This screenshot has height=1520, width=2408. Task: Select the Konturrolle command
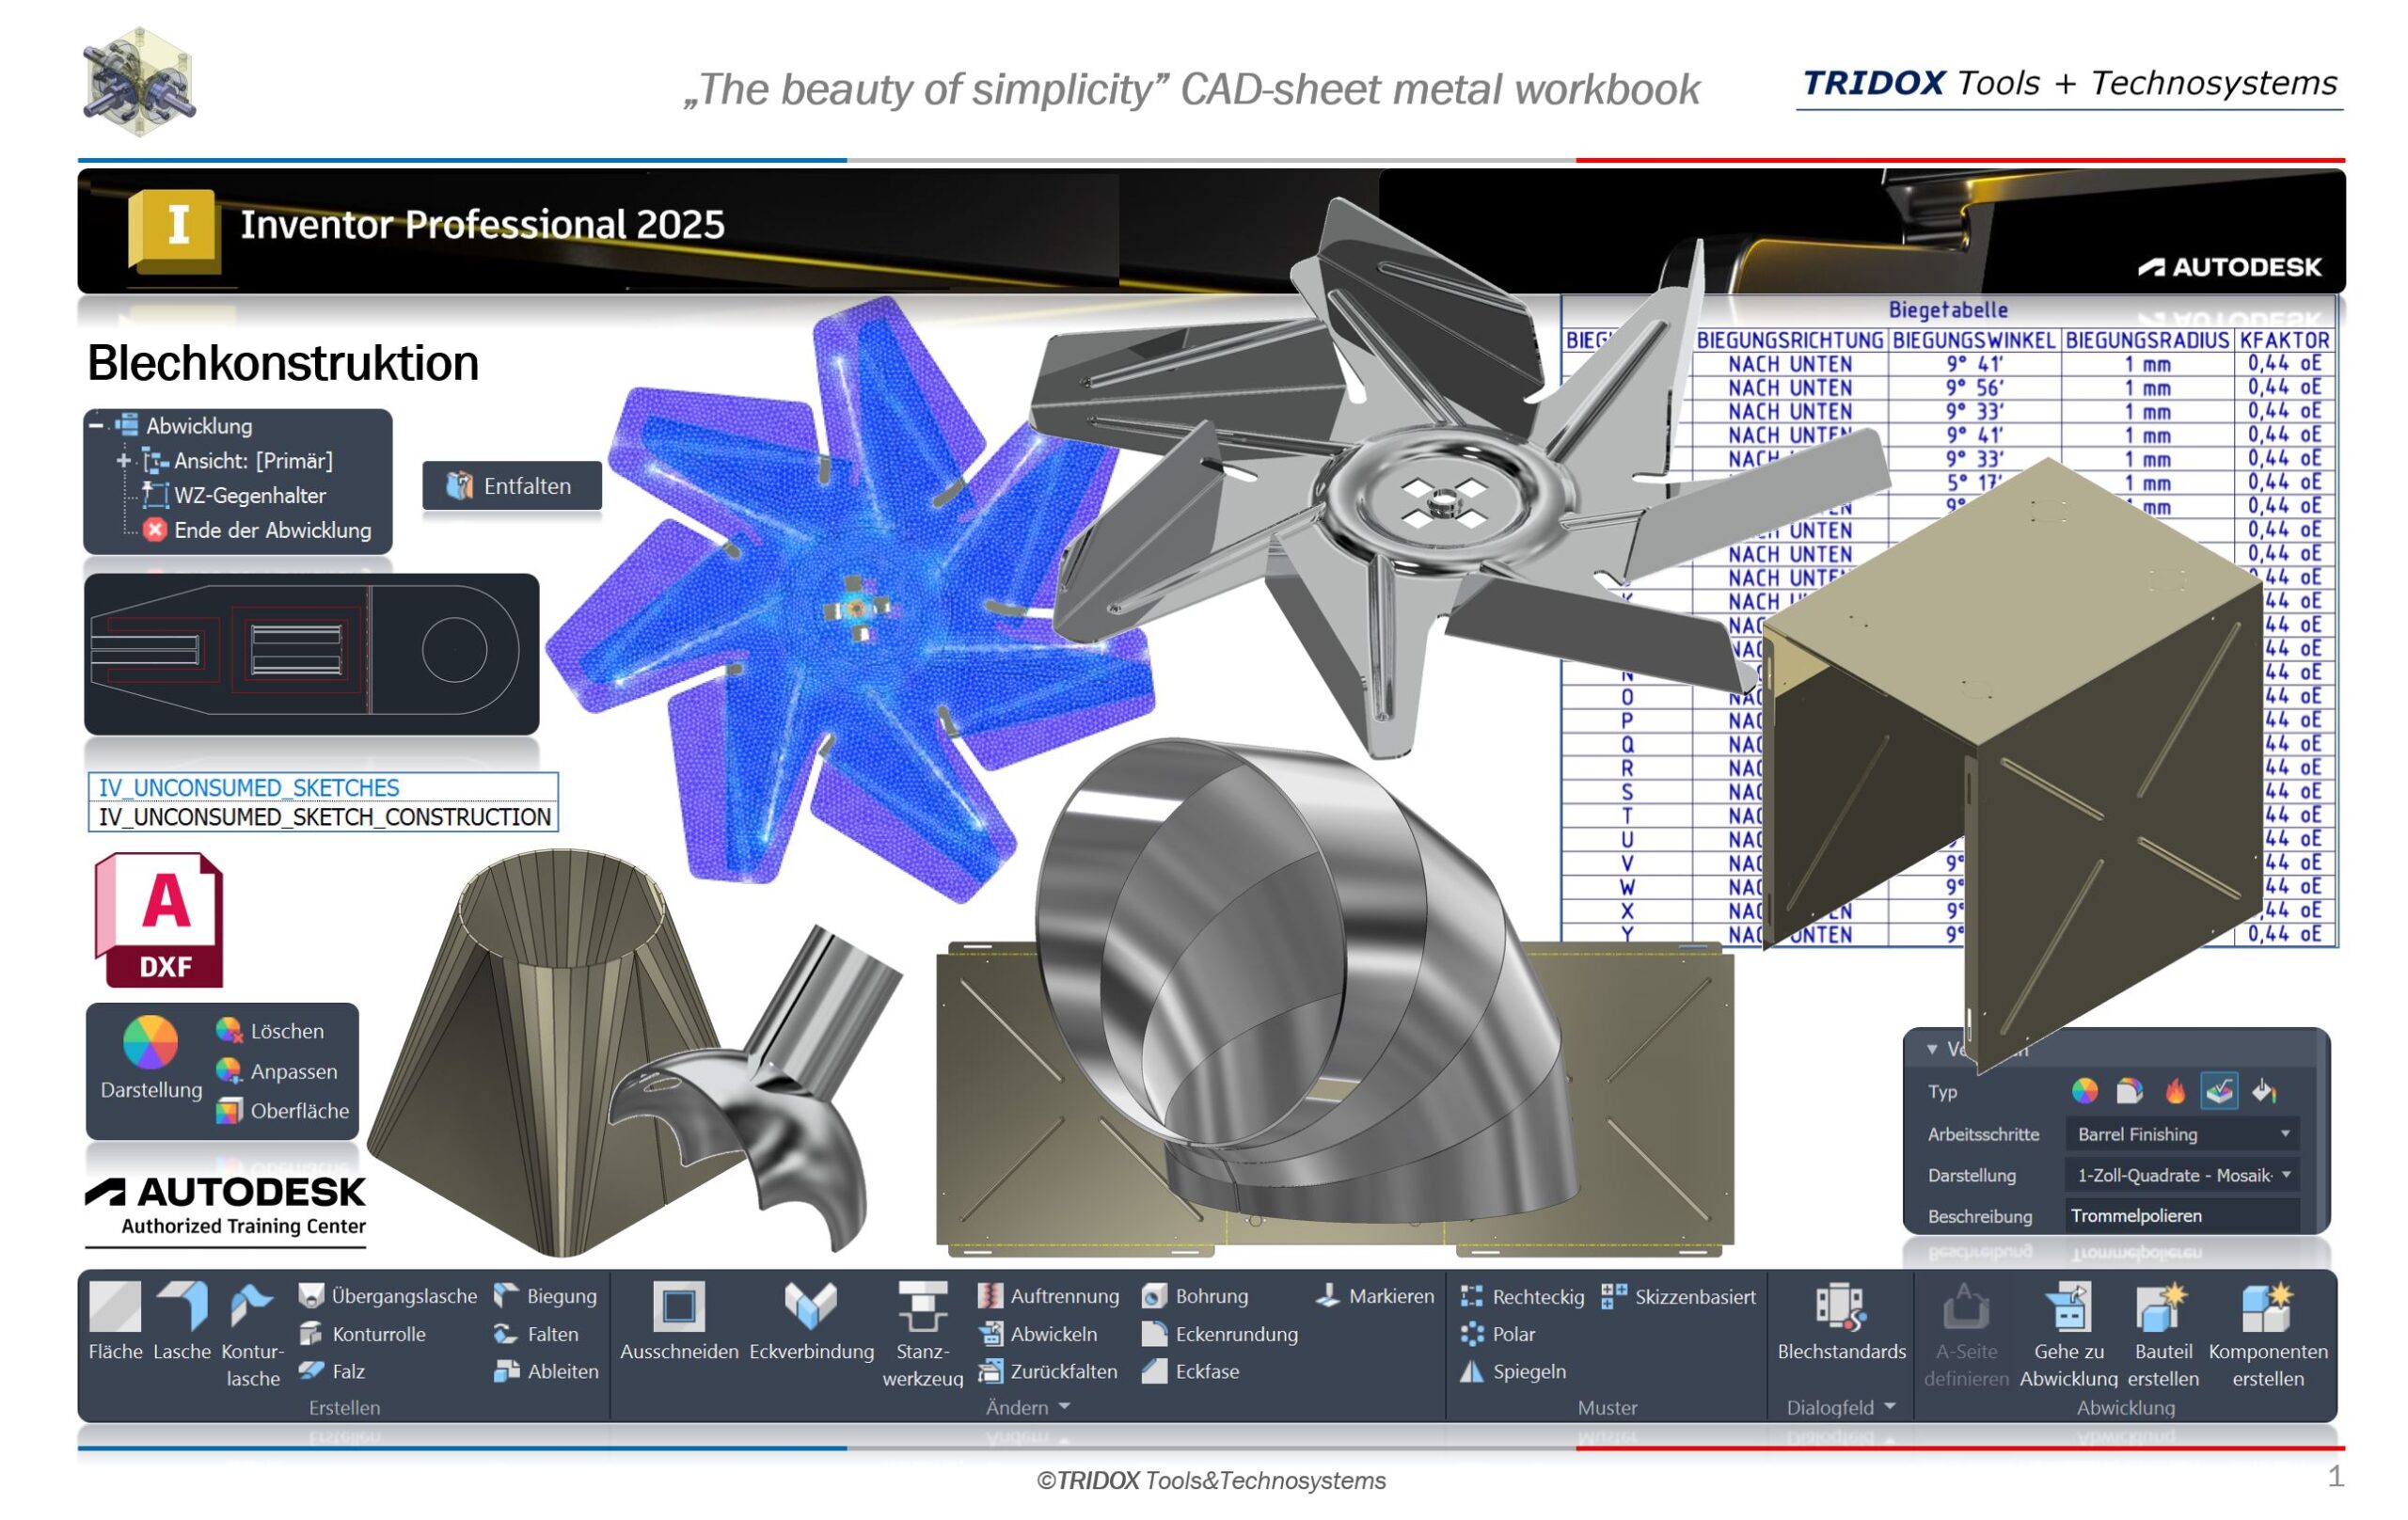(363, 1334)
